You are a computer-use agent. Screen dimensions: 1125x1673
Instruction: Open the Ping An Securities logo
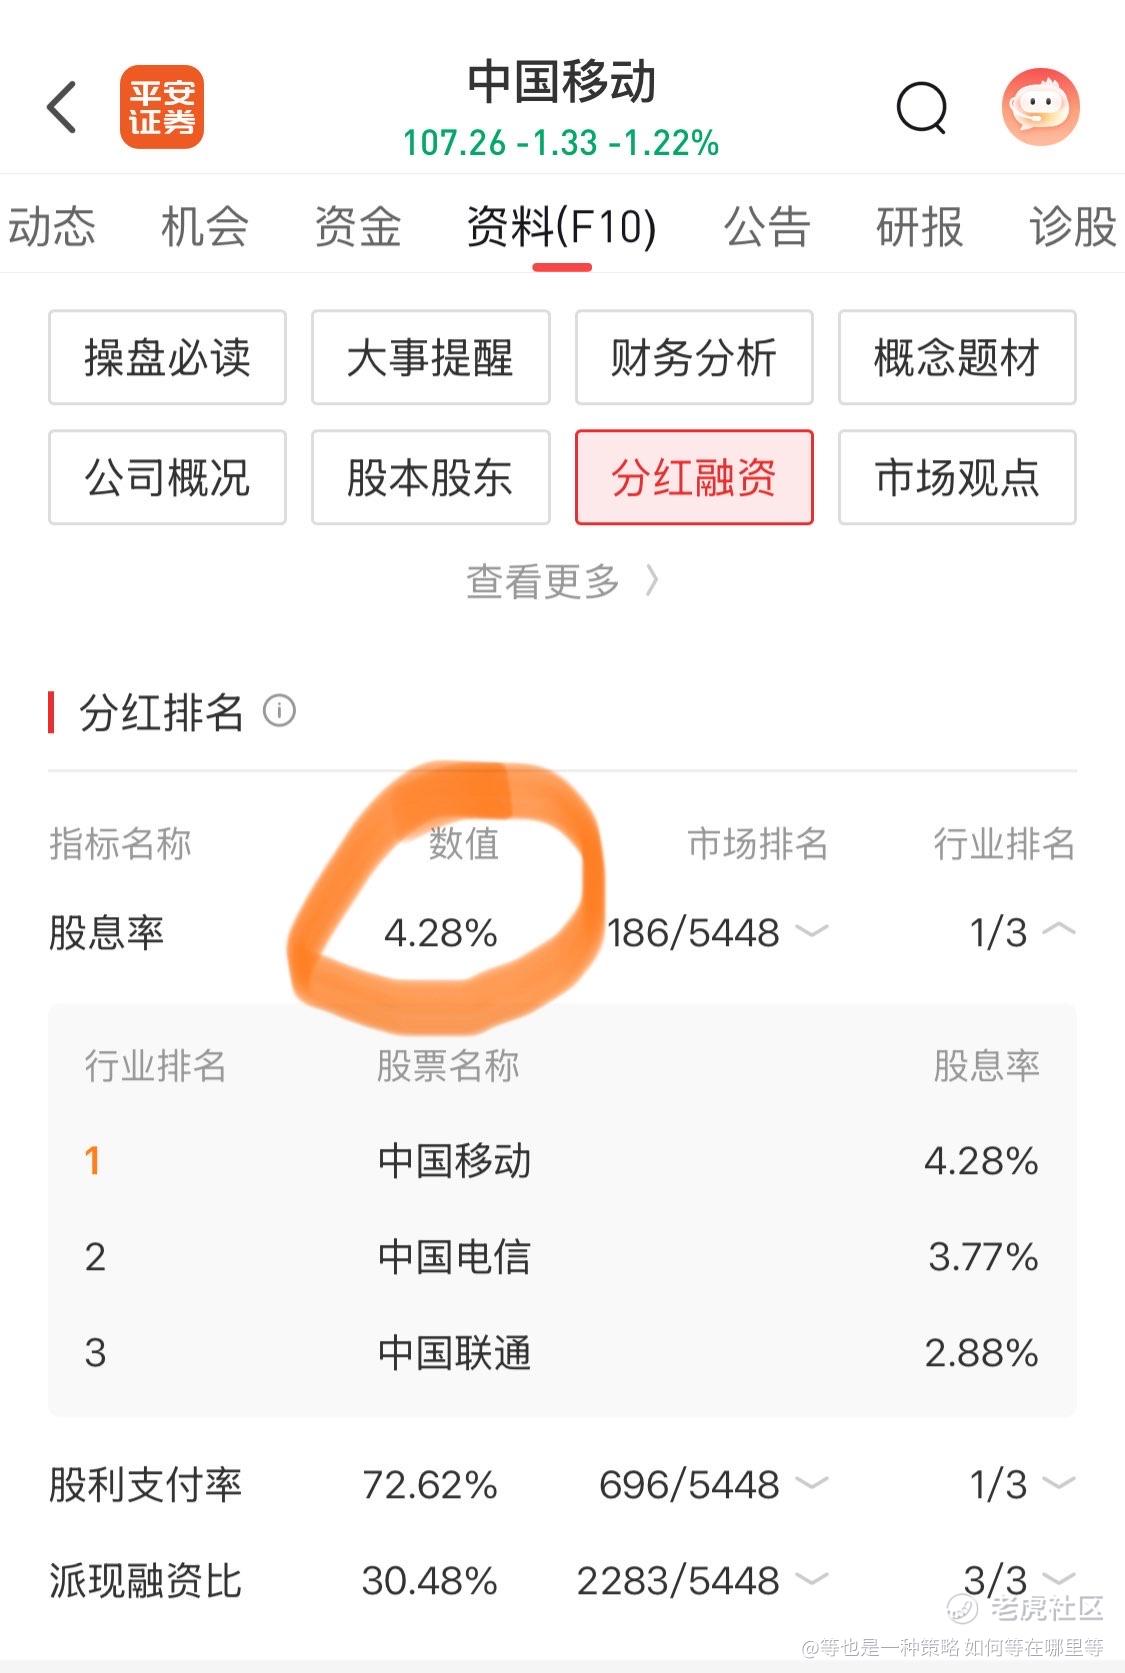[162, 107]
